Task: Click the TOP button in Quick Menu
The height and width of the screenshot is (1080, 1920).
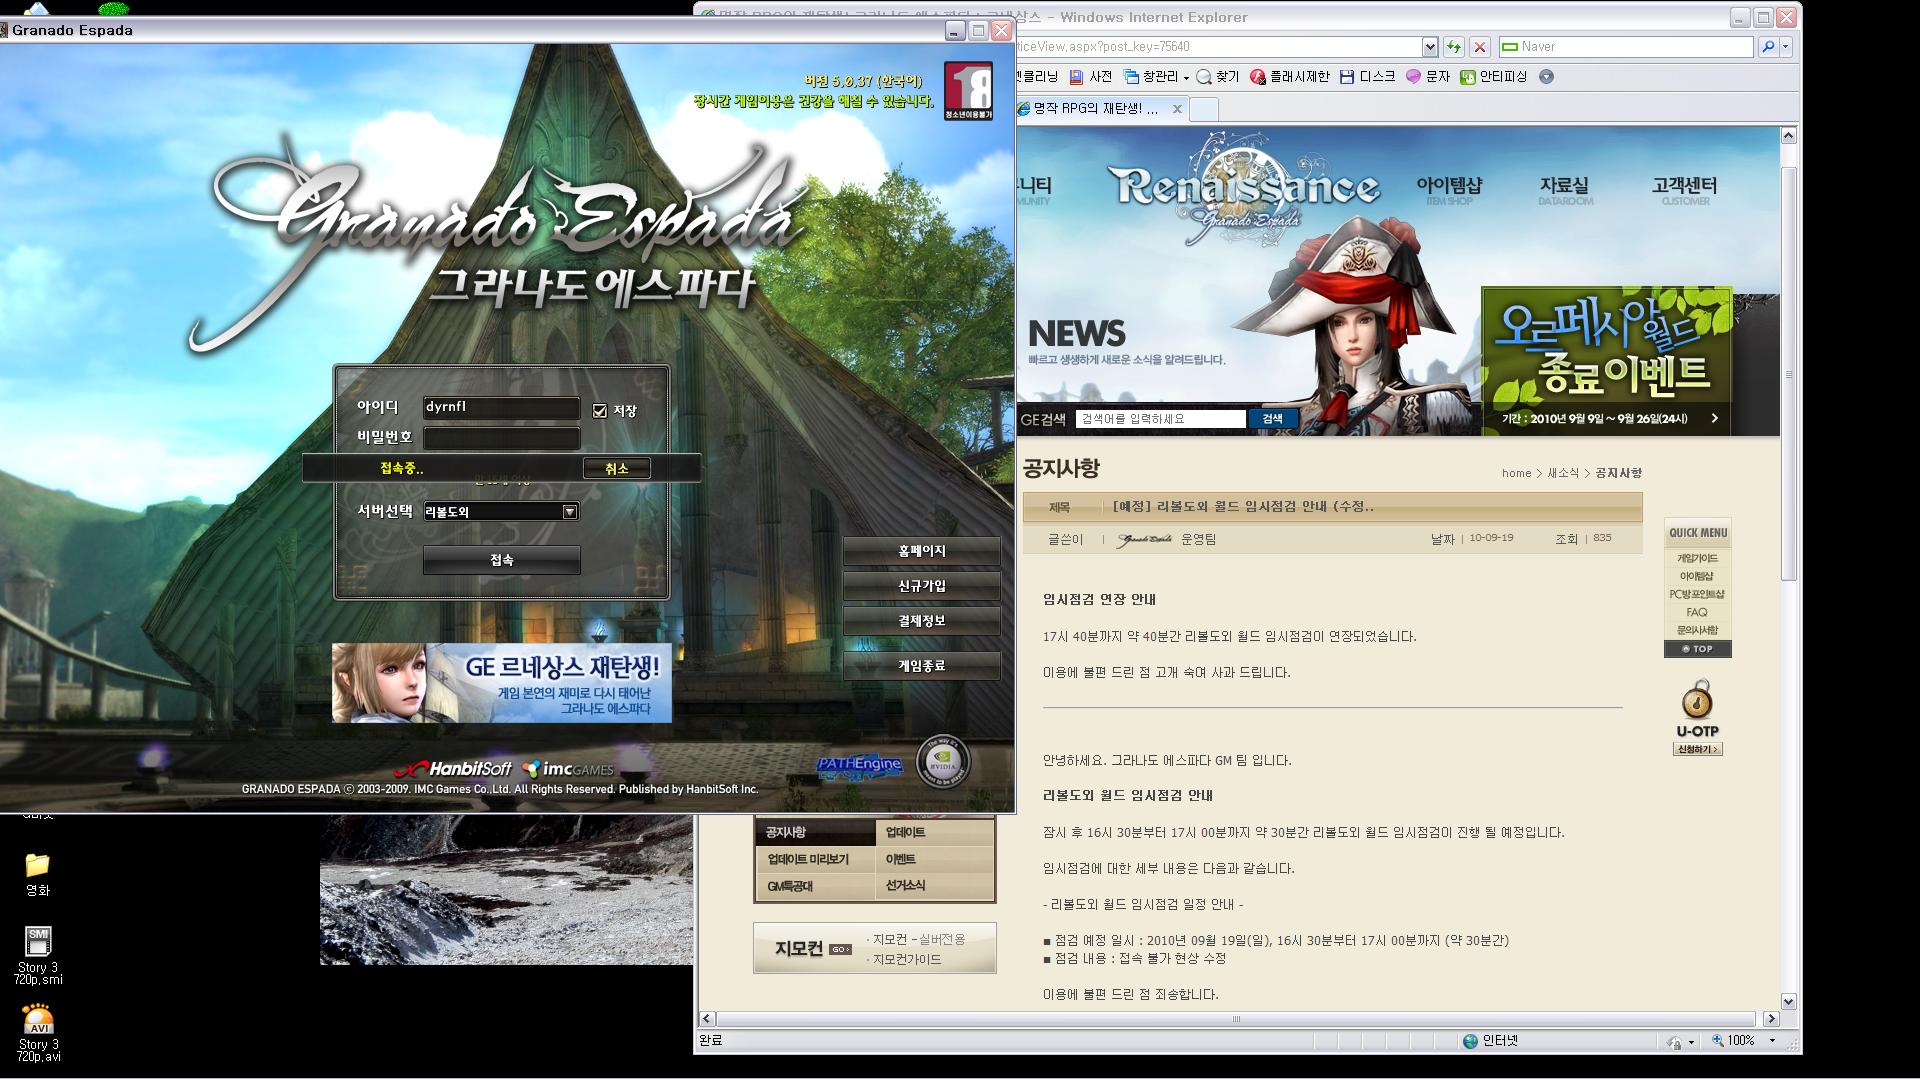Action: [x=1698, y=649]
